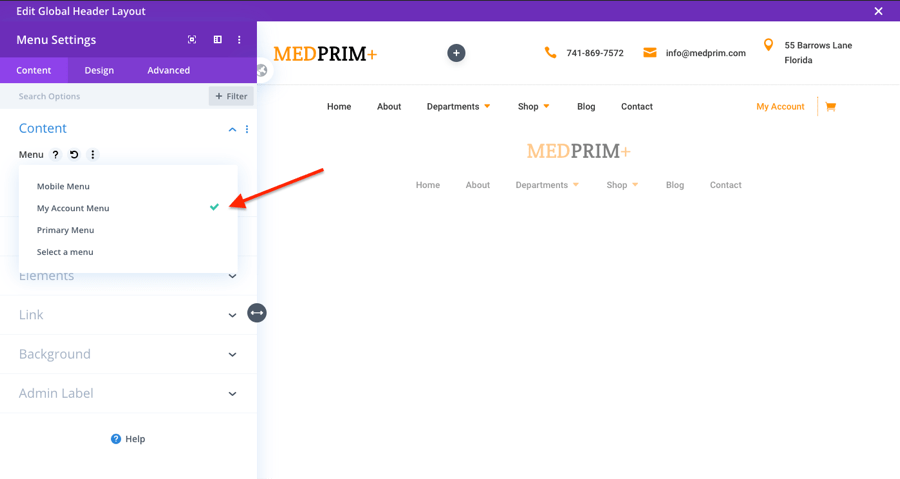This screenshot has height=479, width=900.
Task: Open Blog in the top navigation
Action: click(586, 107)
